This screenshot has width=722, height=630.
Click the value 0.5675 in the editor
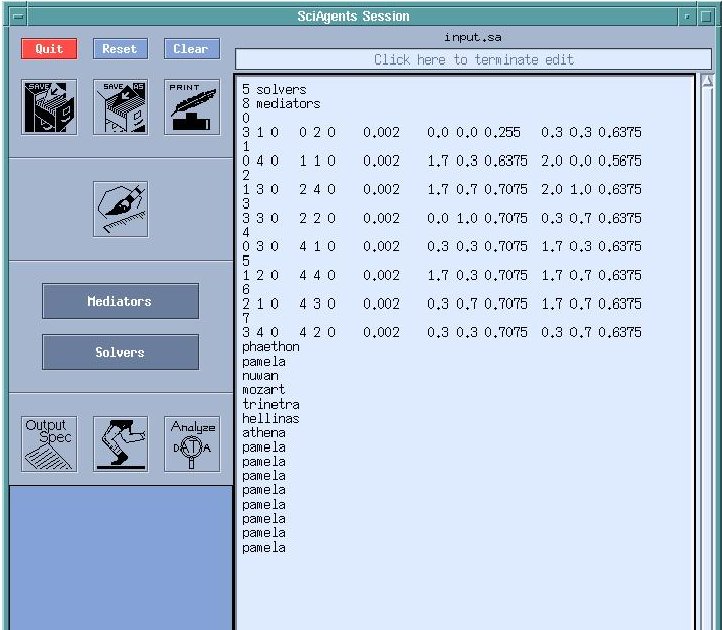(620, 161)
